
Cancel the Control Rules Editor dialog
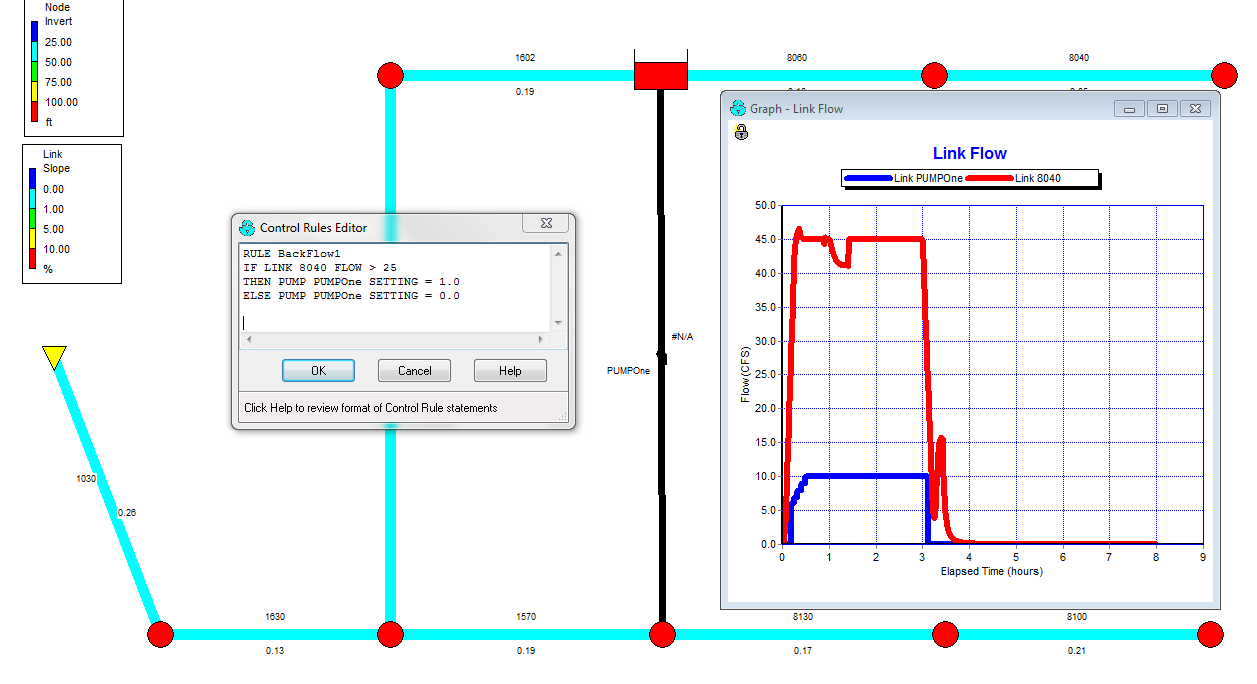tap(414, 371)
